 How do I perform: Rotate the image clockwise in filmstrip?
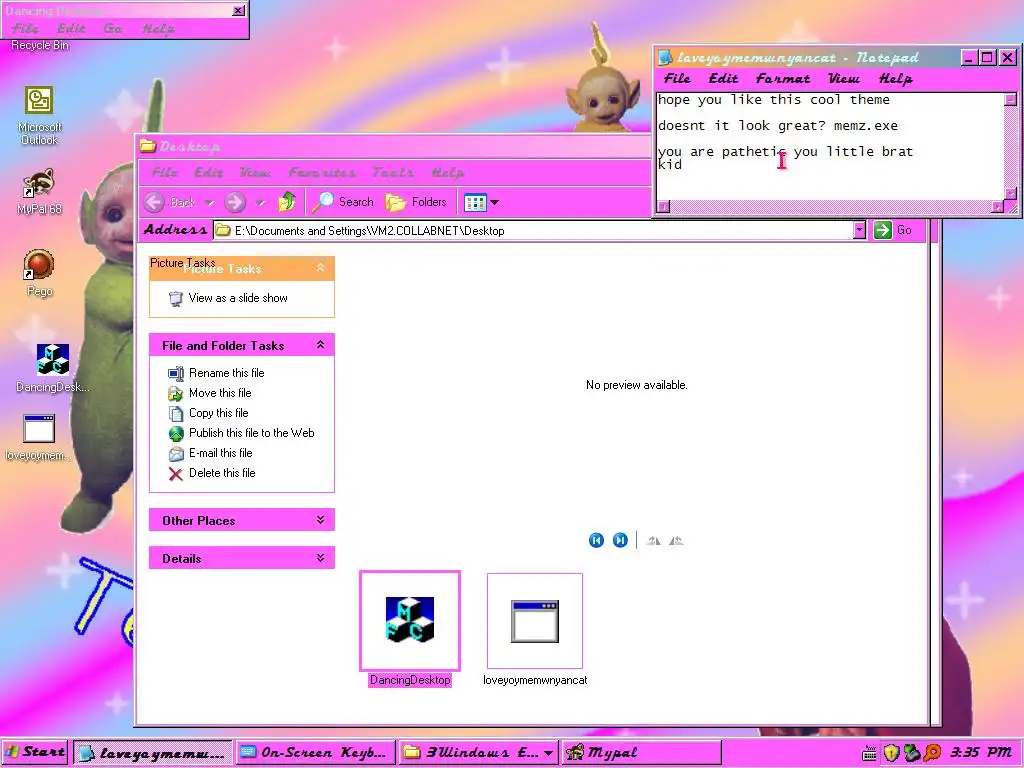pyautogui.click(x=653, y=540)
